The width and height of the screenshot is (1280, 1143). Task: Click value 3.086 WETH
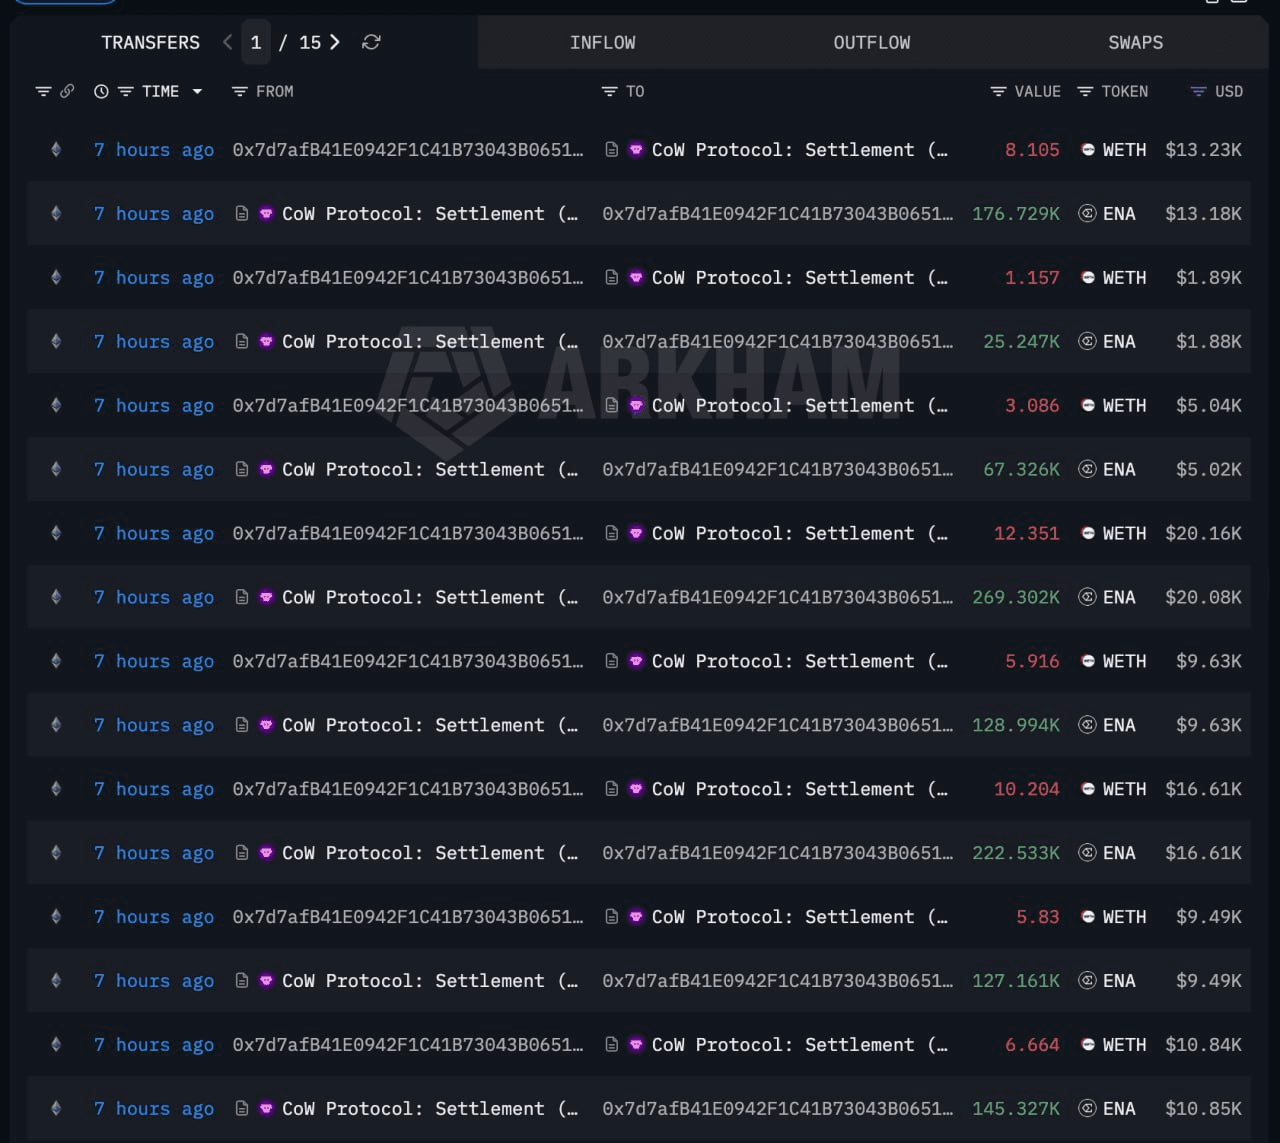[x=1032, y=405]
